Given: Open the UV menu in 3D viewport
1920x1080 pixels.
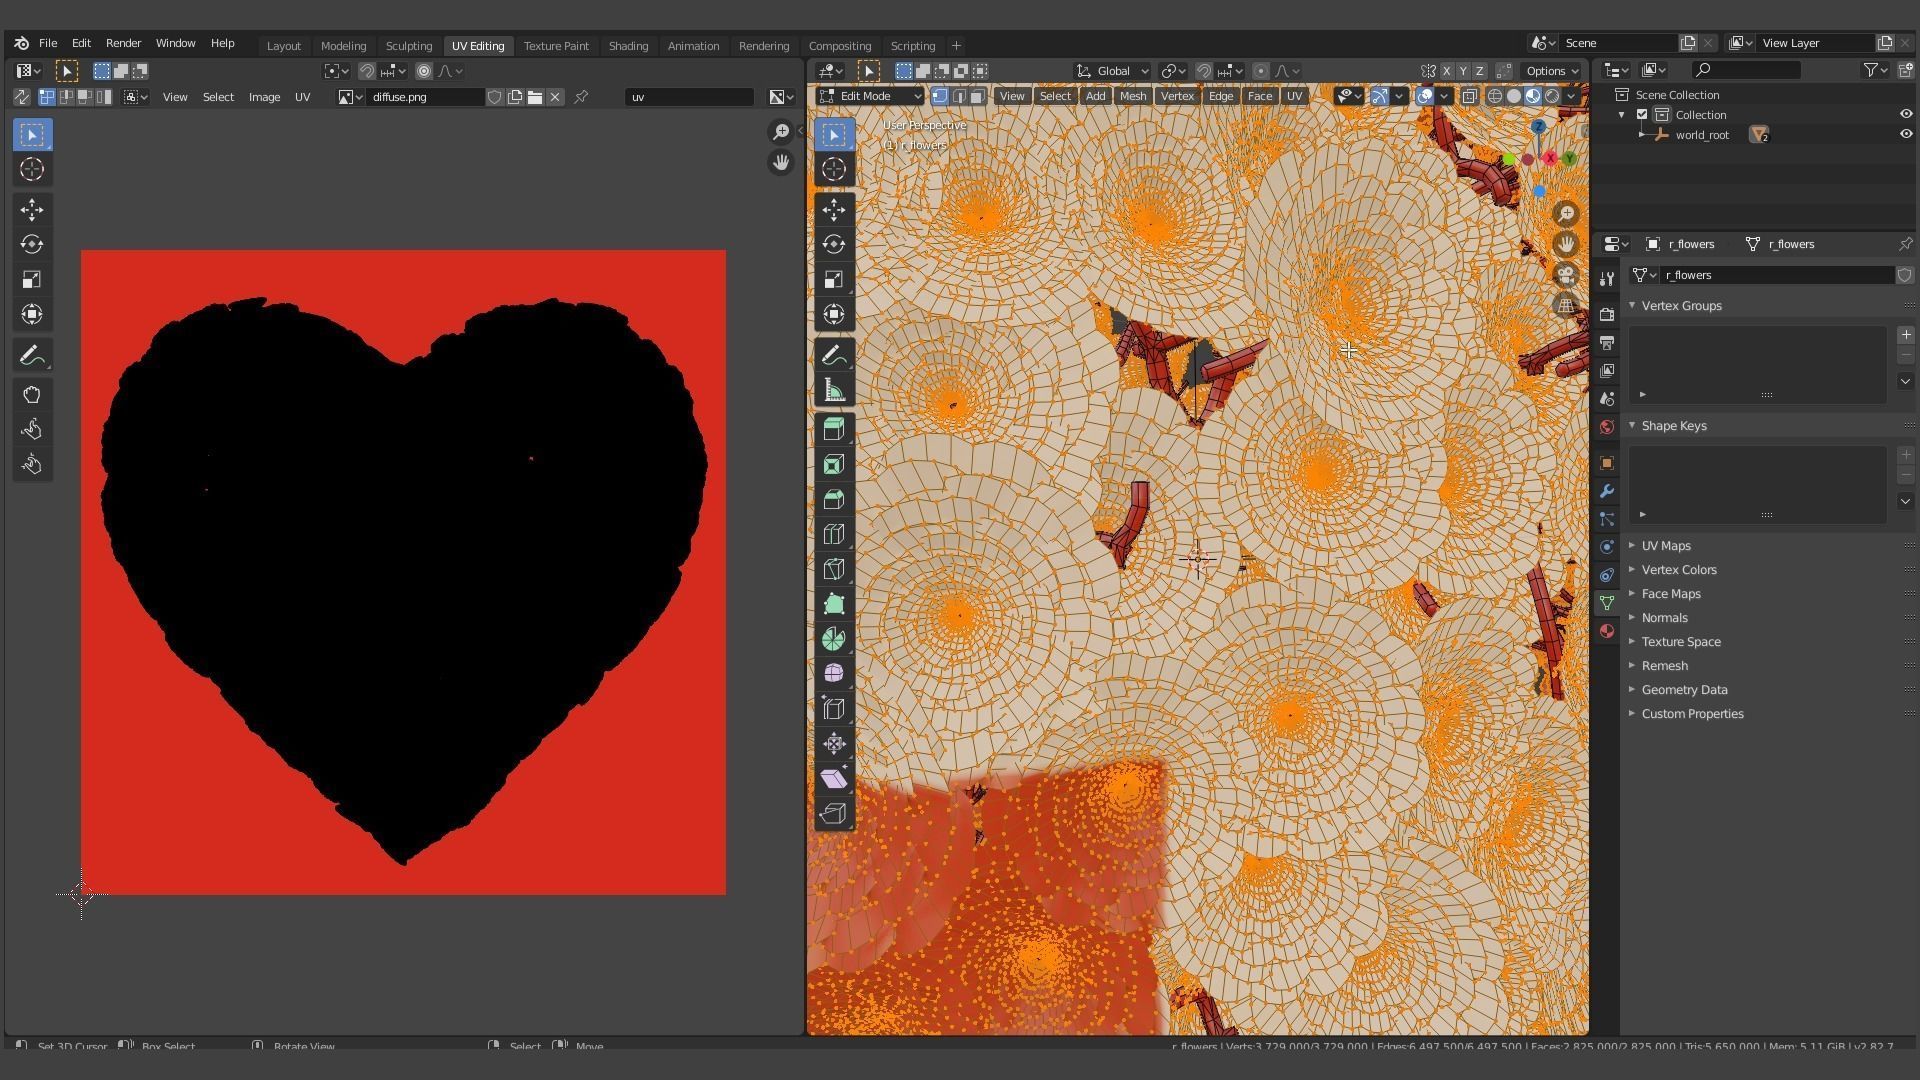Looking at the screenshot, I should (x=1294, y=96).
